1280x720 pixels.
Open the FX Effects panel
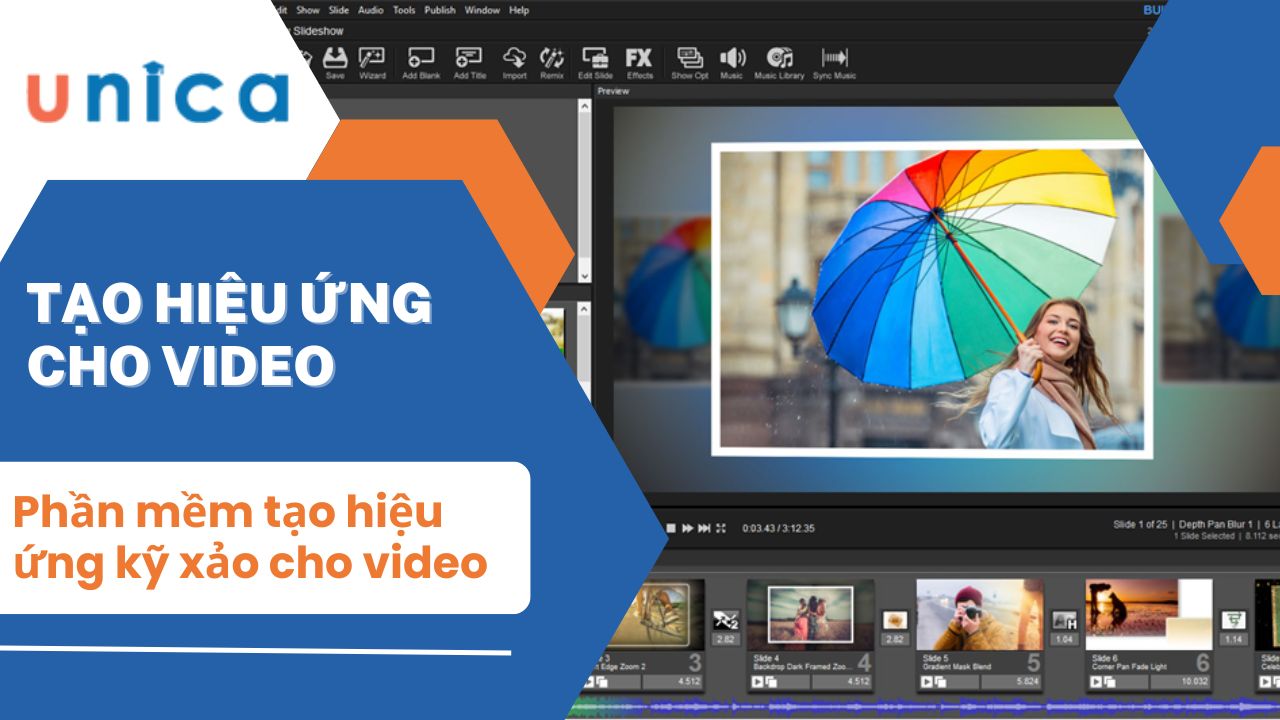pos(639,62)
